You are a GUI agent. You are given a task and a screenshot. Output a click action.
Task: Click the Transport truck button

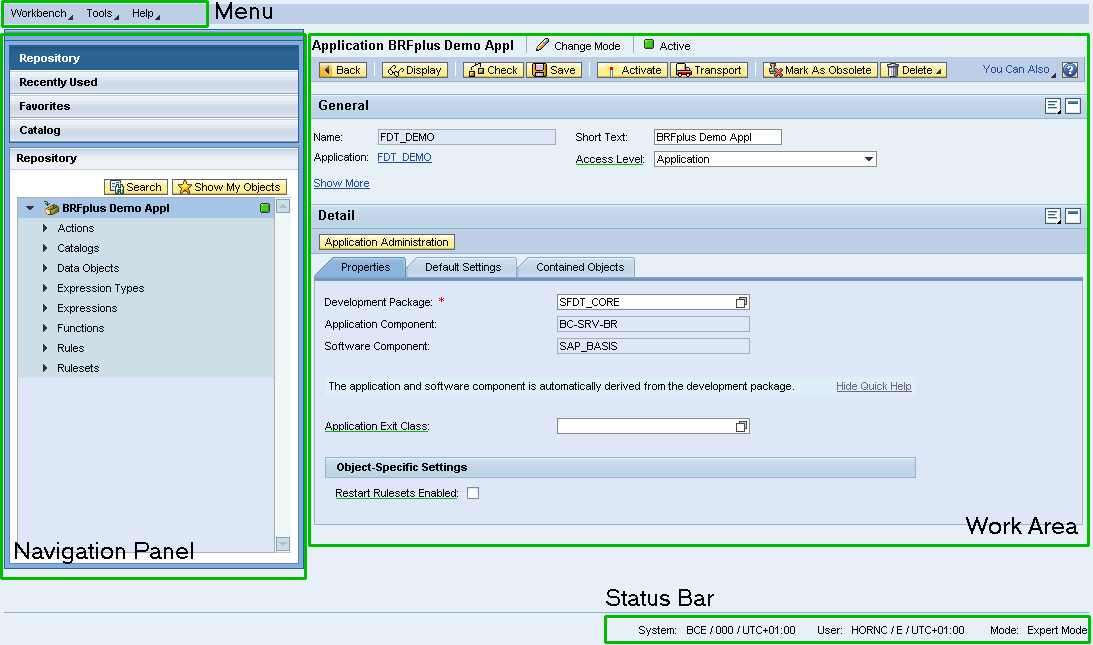(709, 70)
